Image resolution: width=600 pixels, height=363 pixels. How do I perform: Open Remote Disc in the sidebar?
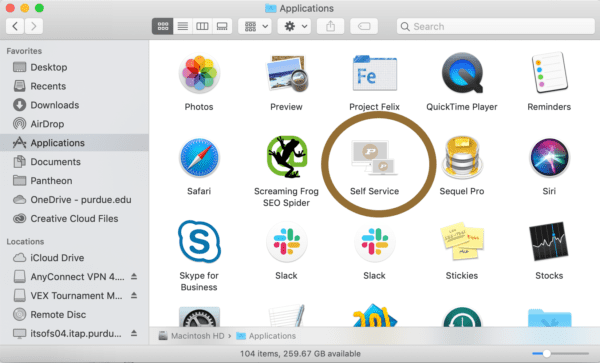[x=75, y=314]
